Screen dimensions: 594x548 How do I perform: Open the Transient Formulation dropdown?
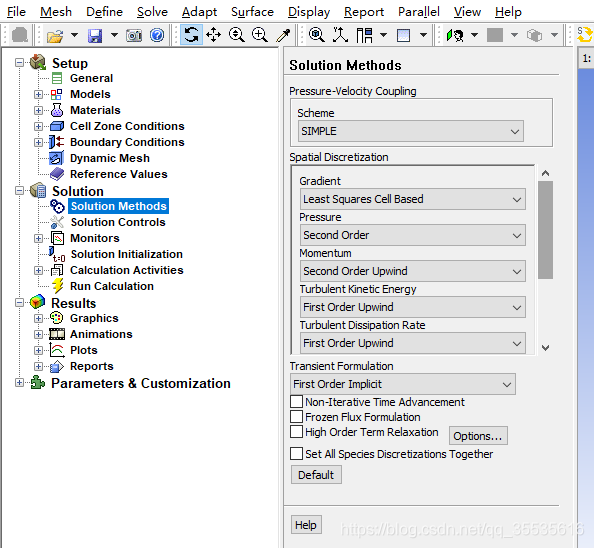click(x=402, y=384)
